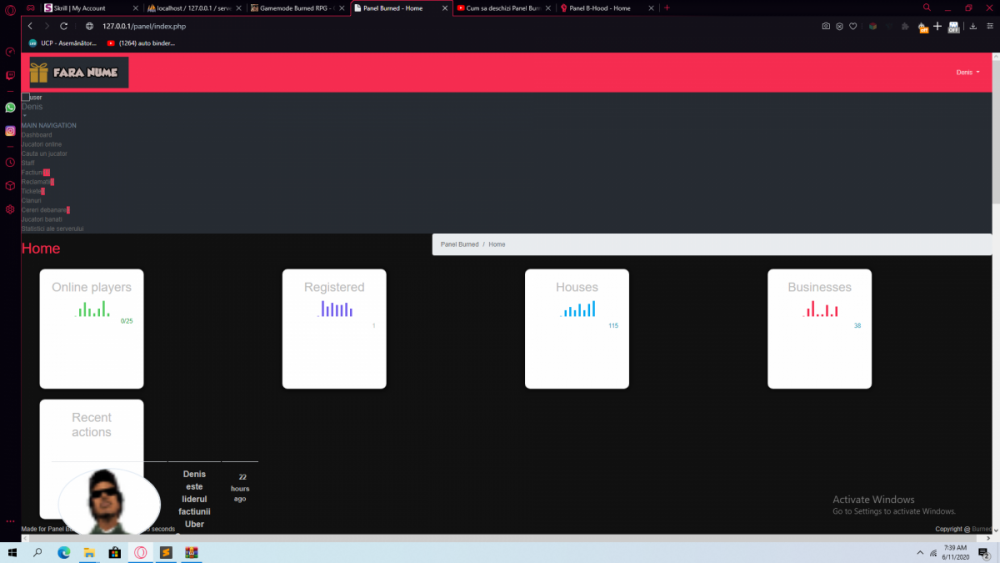Image resolution: width=1000 pixels, height=563 pixels.
Task: Click the FARA NUME logo
Action: tap(76, 72)
